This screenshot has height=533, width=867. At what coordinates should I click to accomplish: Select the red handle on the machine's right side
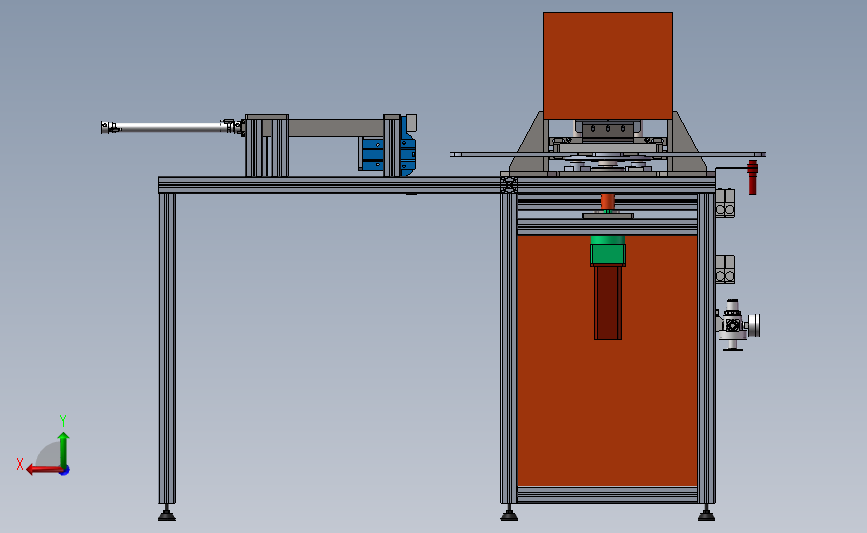(x=752, y=177)
